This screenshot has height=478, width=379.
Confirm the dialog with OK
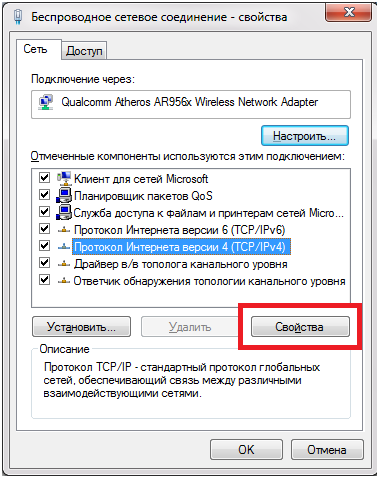pos(246,449)
